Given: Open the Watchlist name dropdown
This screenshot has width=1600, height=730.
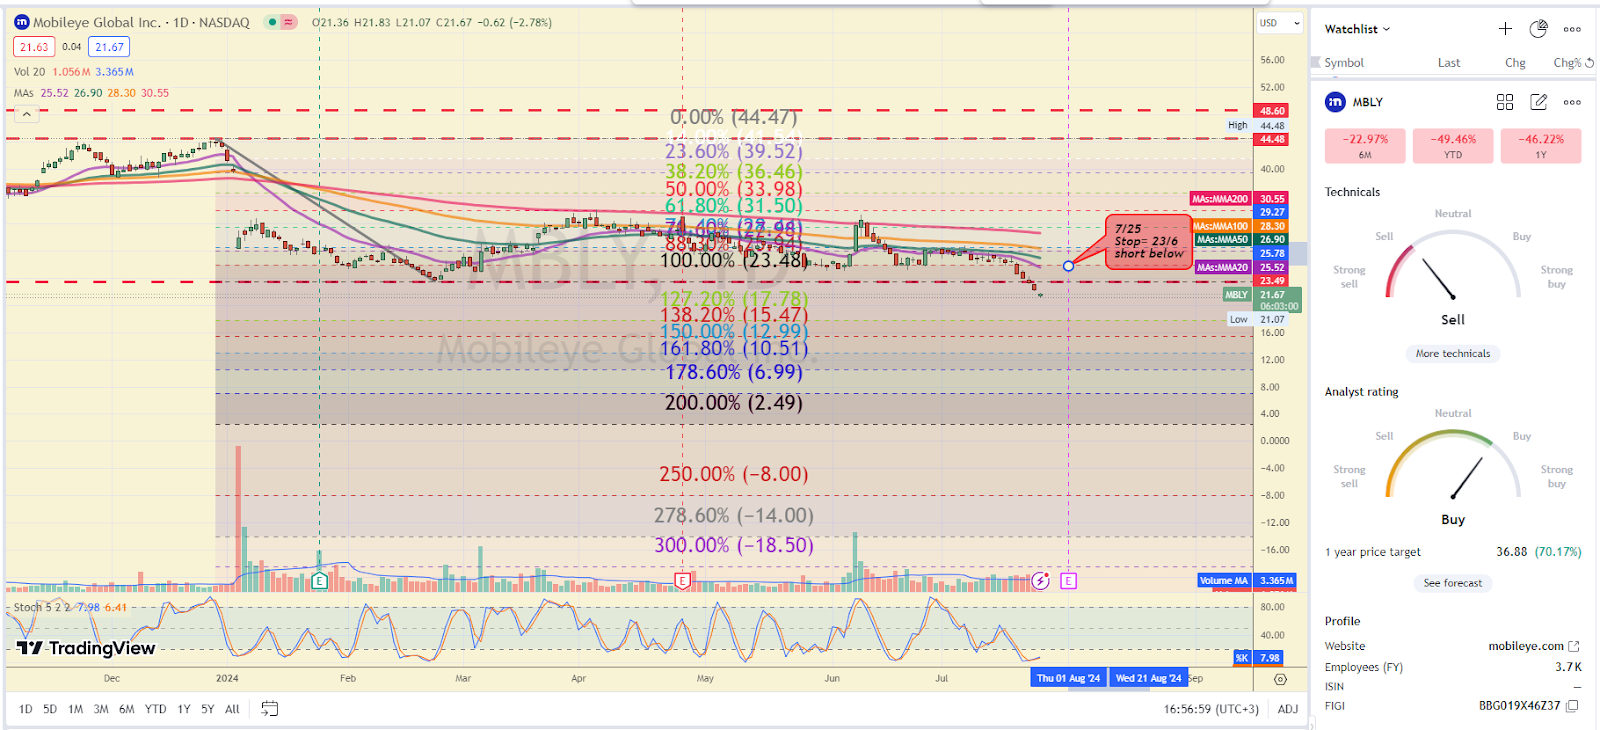Looking at the screenshot, I should [1357, 29].
